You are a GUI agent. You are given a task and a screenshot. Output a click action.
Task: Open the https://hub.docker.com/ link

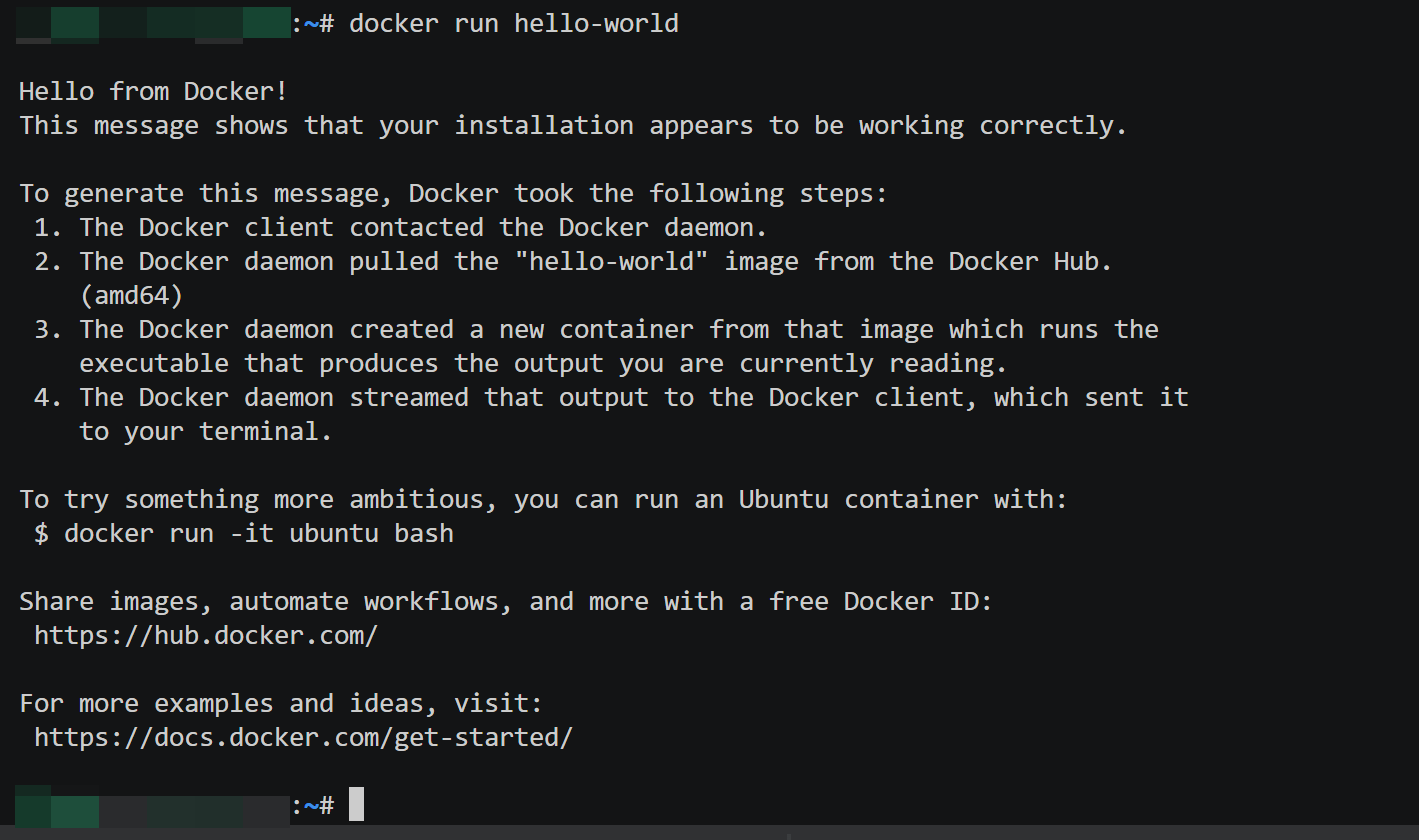[206, 635]
